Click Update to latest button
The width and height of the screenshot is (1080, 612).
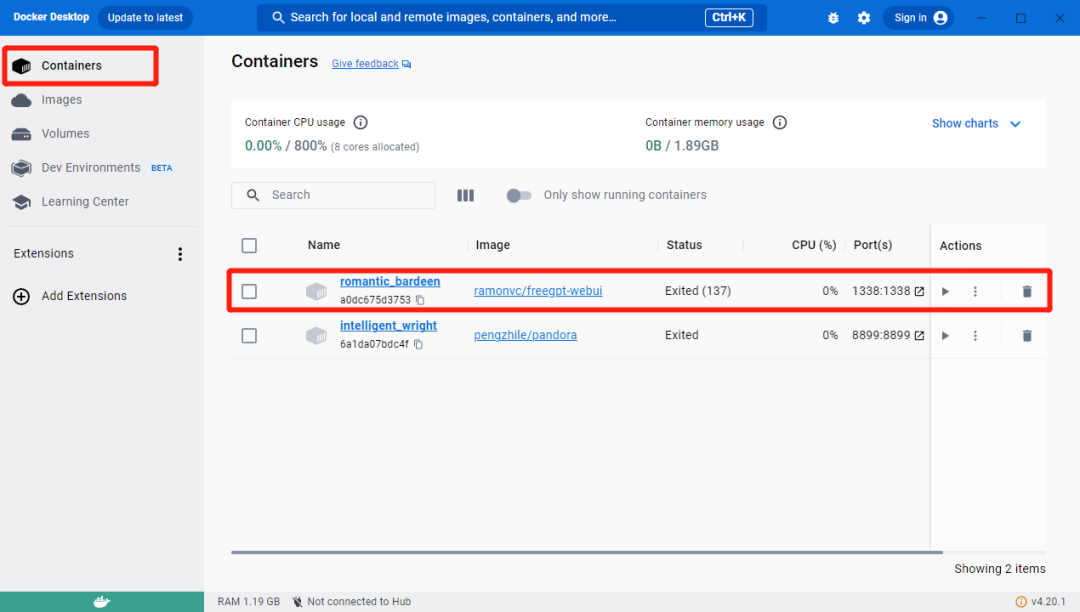(x=145, y=18)
